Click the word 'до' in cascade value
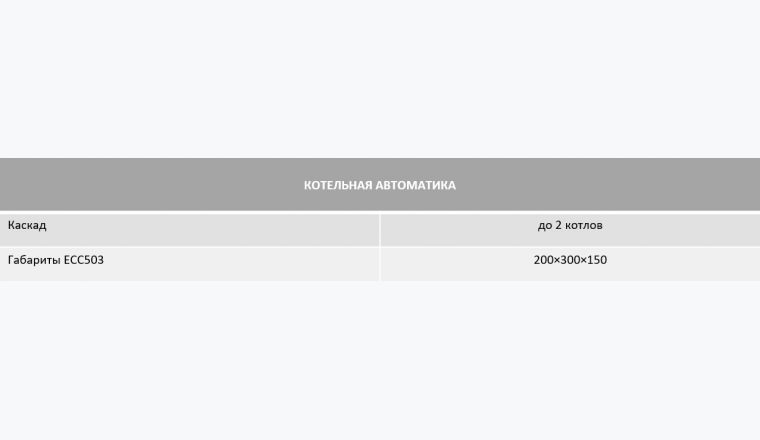Image resolution: width=760 pixels, height=440 pixels. 545,226
